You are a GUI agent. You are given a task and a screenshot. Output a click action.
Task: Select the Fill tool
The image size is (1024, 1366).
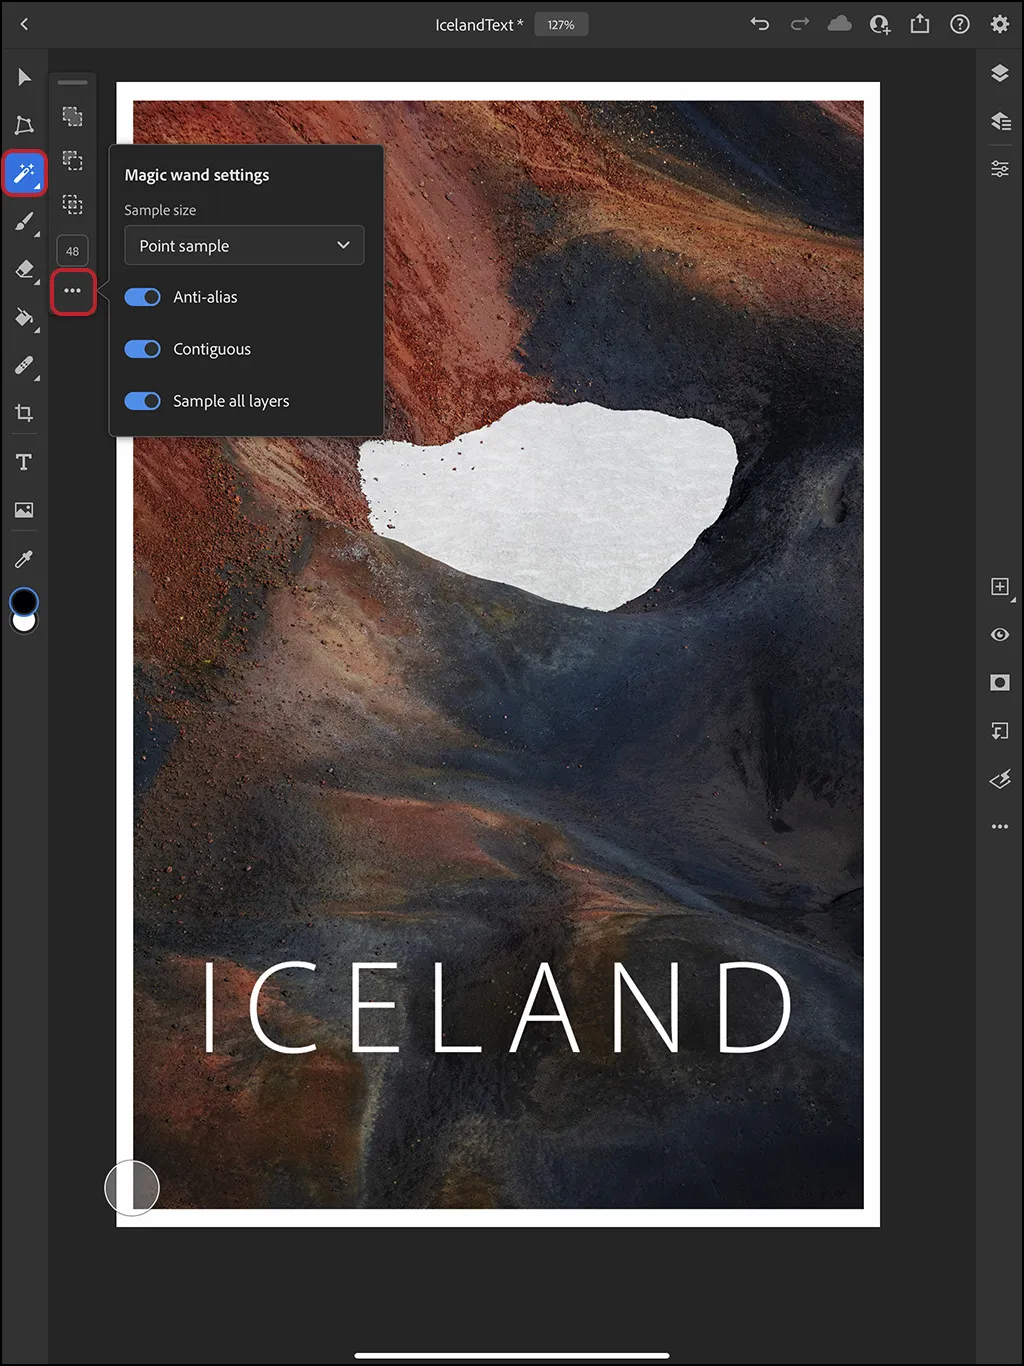pos(24,317)
